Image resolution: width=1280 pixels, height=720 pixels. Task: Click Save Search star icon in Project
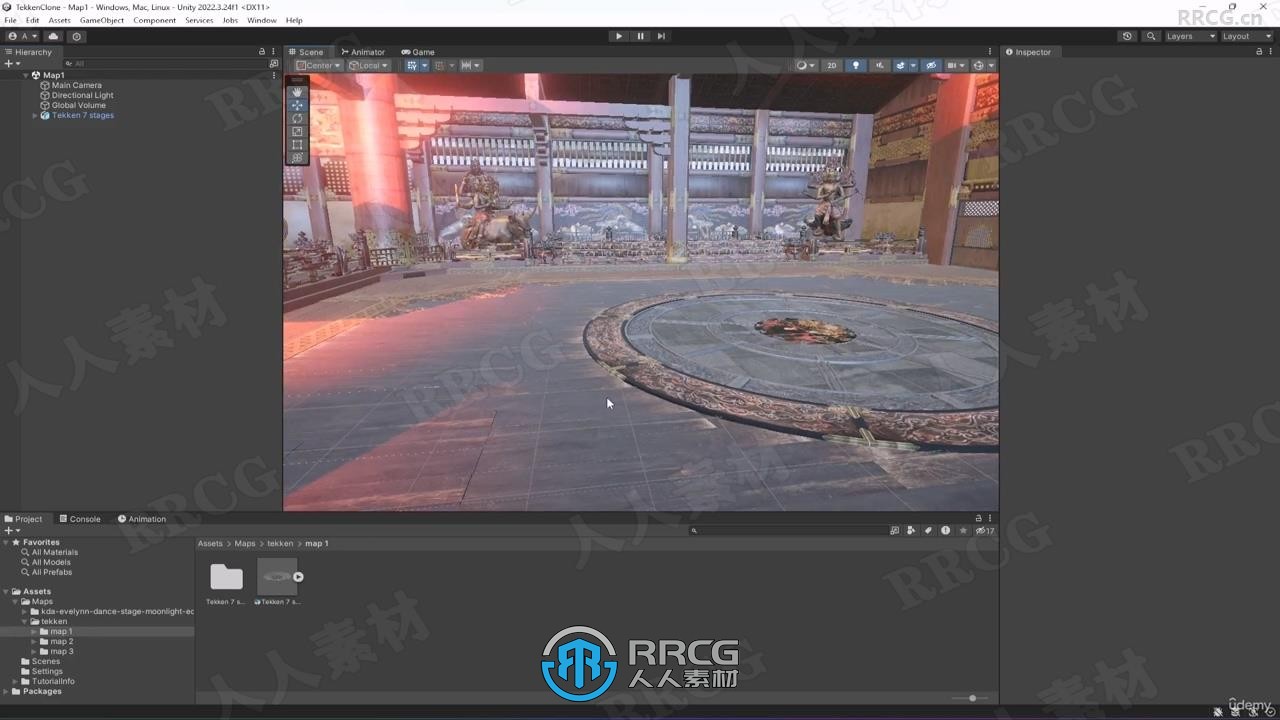pos(963,531)
